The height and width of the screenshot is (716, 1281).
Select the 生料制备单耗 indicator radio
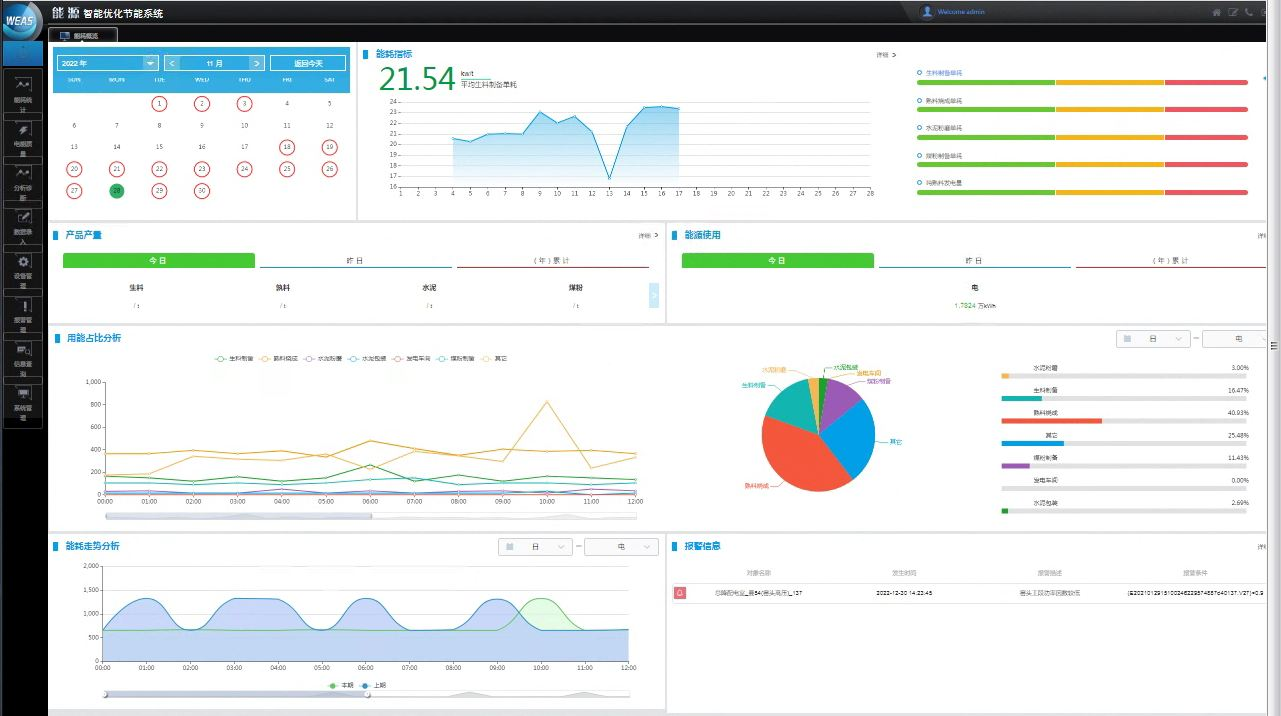(919, 73)
